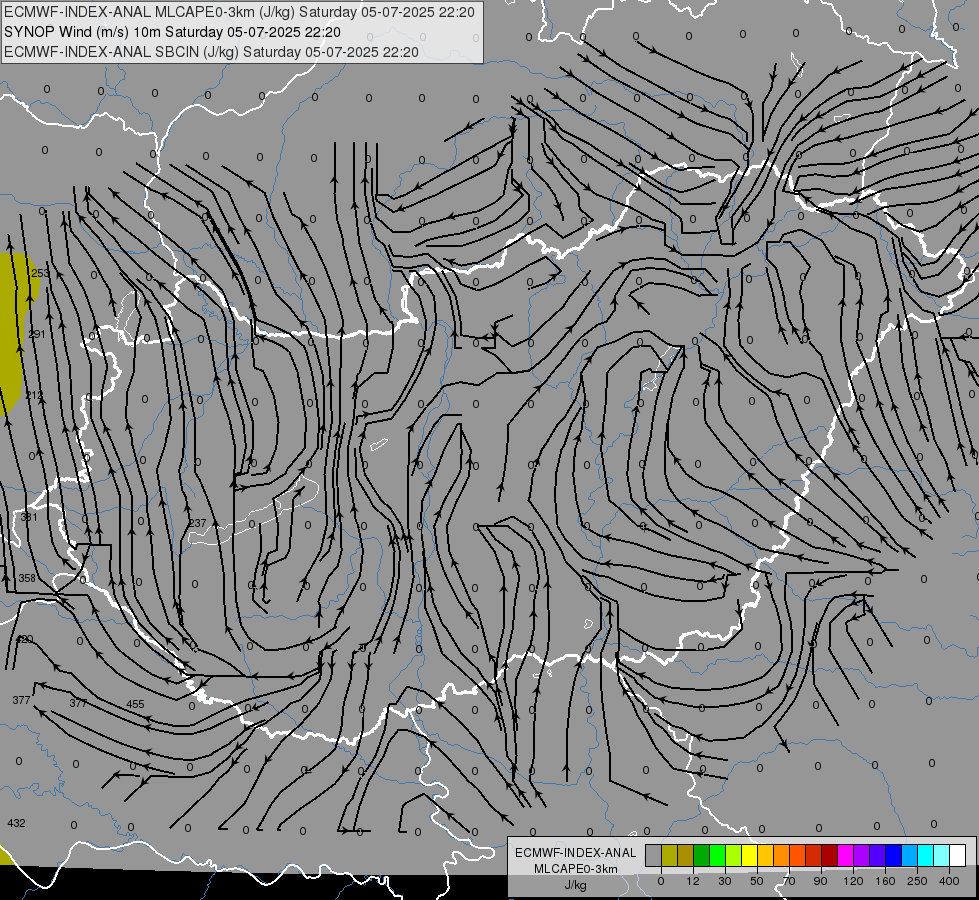Click the 253 value on the map
Viewport: 979px width, 900px height.
pyautogui.click(x=40, y=273)
